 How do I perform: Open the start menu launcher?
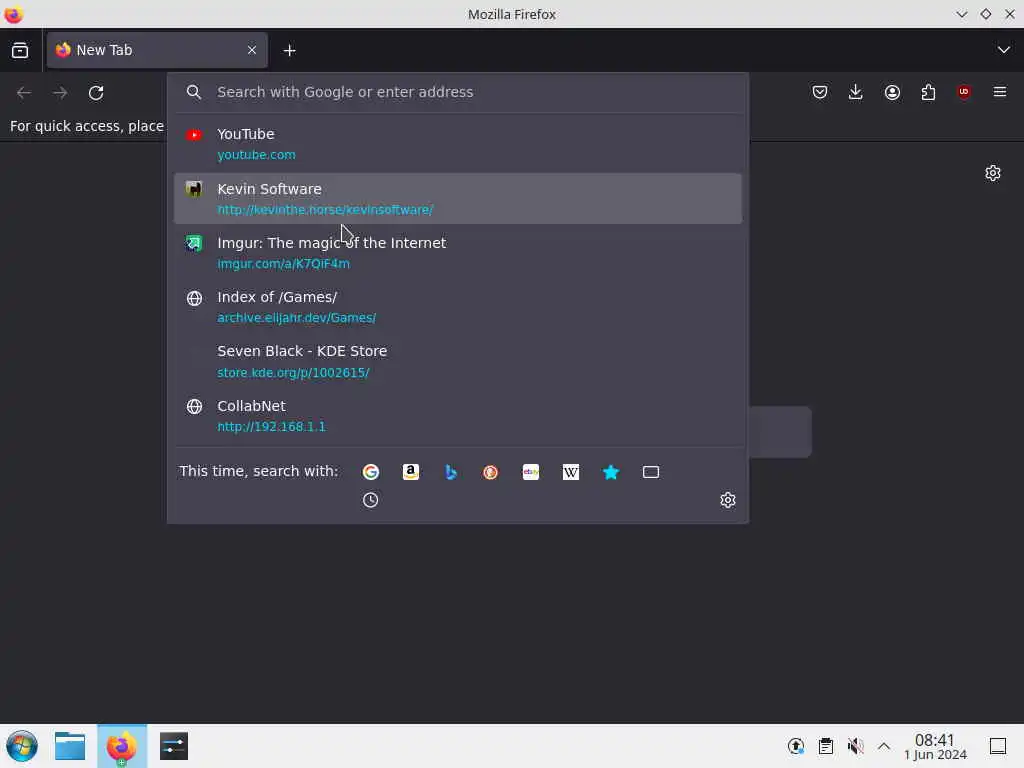click(22, 746)
